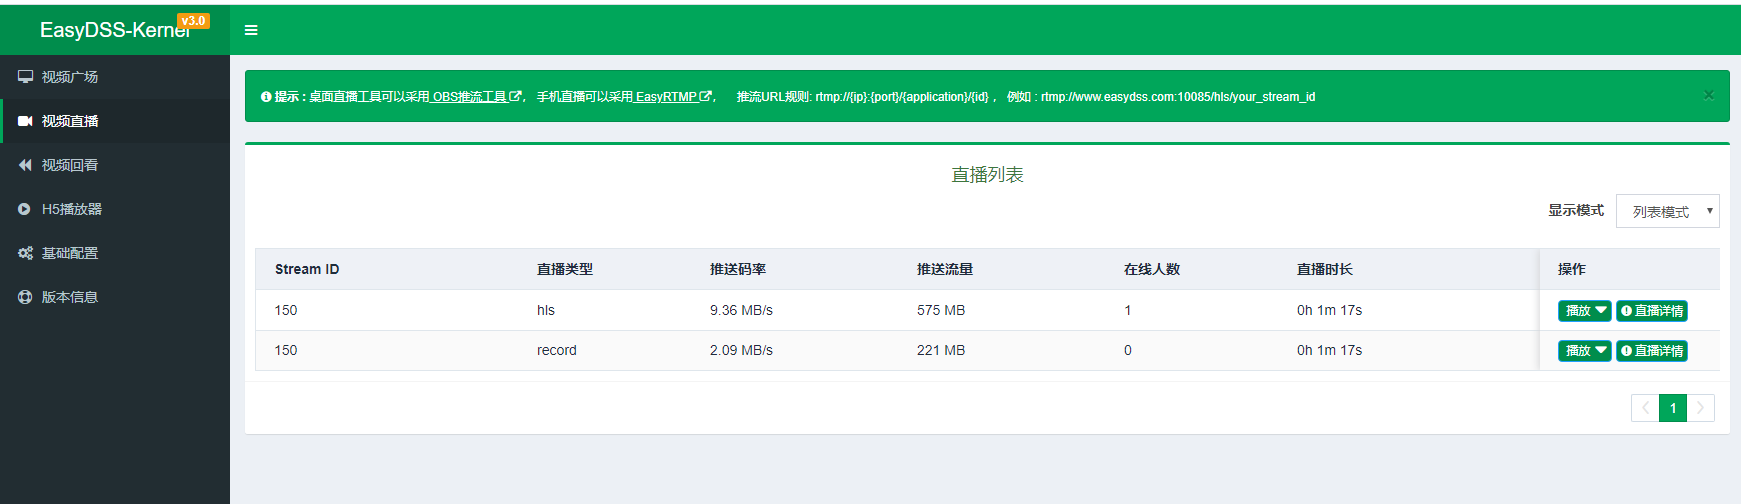Open 视频广场 in the sidebar
This screenshot has width=1741, height=504.
coord(115,77)
